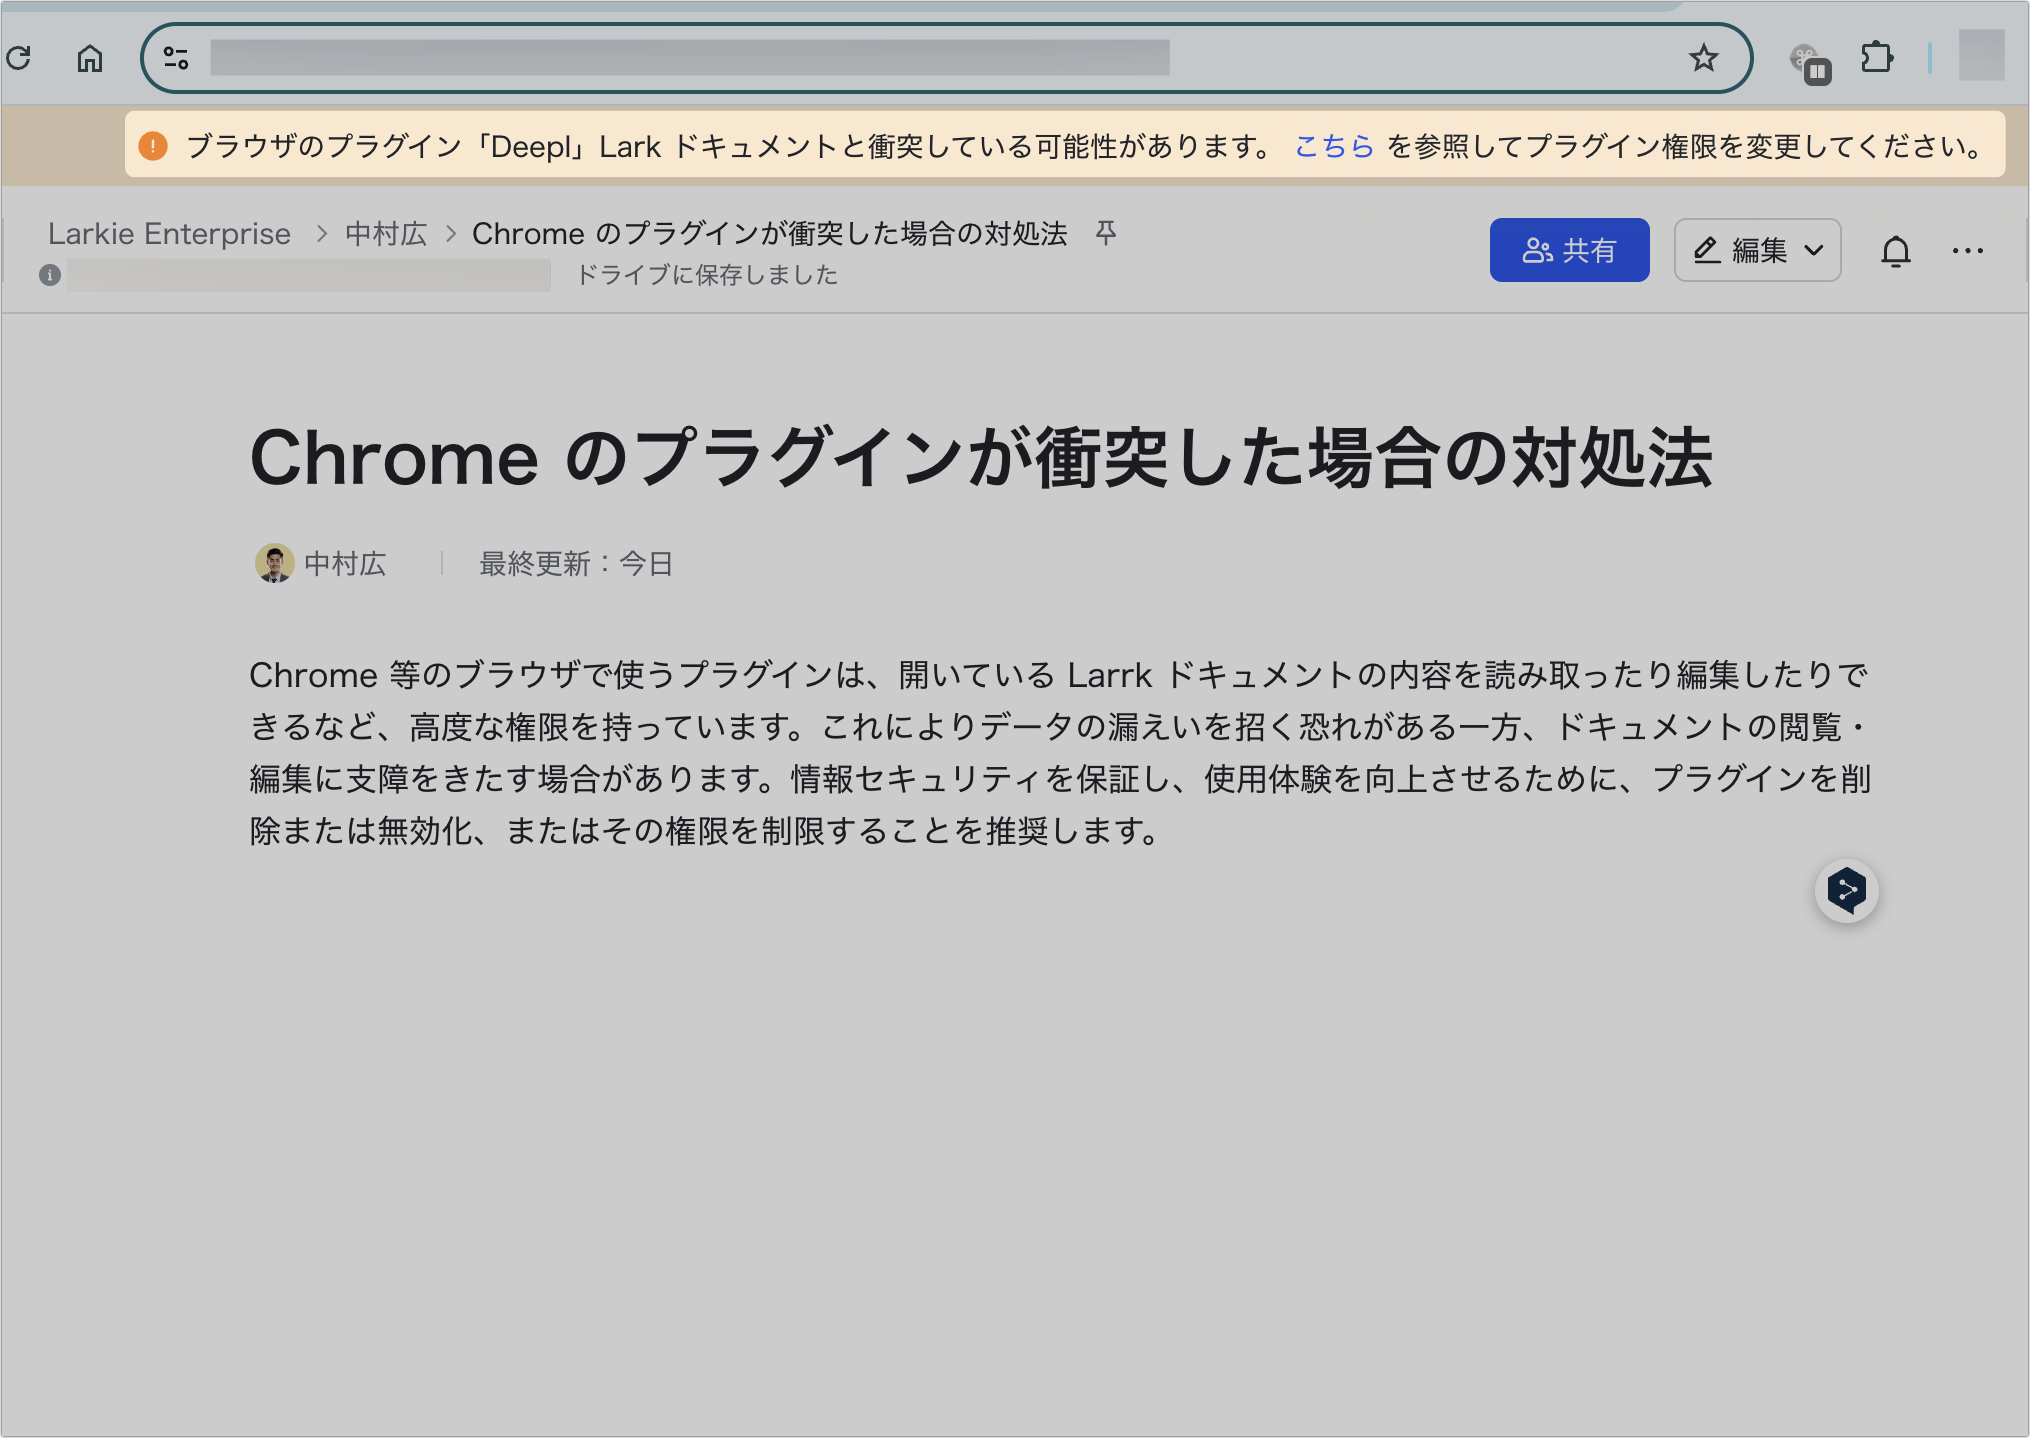The height and width of the screenshot is (1438, 2030).
Task: Click the orange warning icon in the banner
Action: [153, 146]
